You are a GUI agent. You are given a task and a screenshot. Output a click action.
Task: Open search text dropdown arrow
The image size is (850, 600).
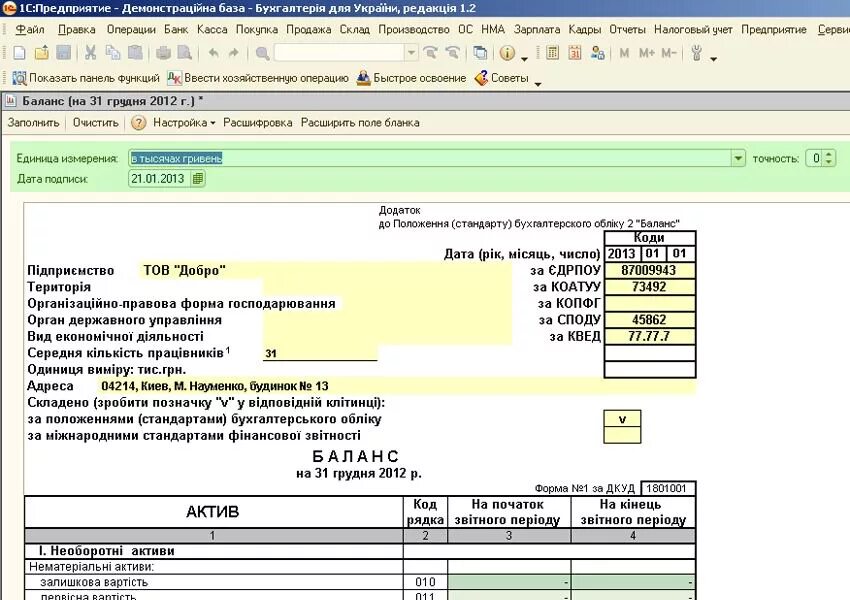tap(411, 53)
